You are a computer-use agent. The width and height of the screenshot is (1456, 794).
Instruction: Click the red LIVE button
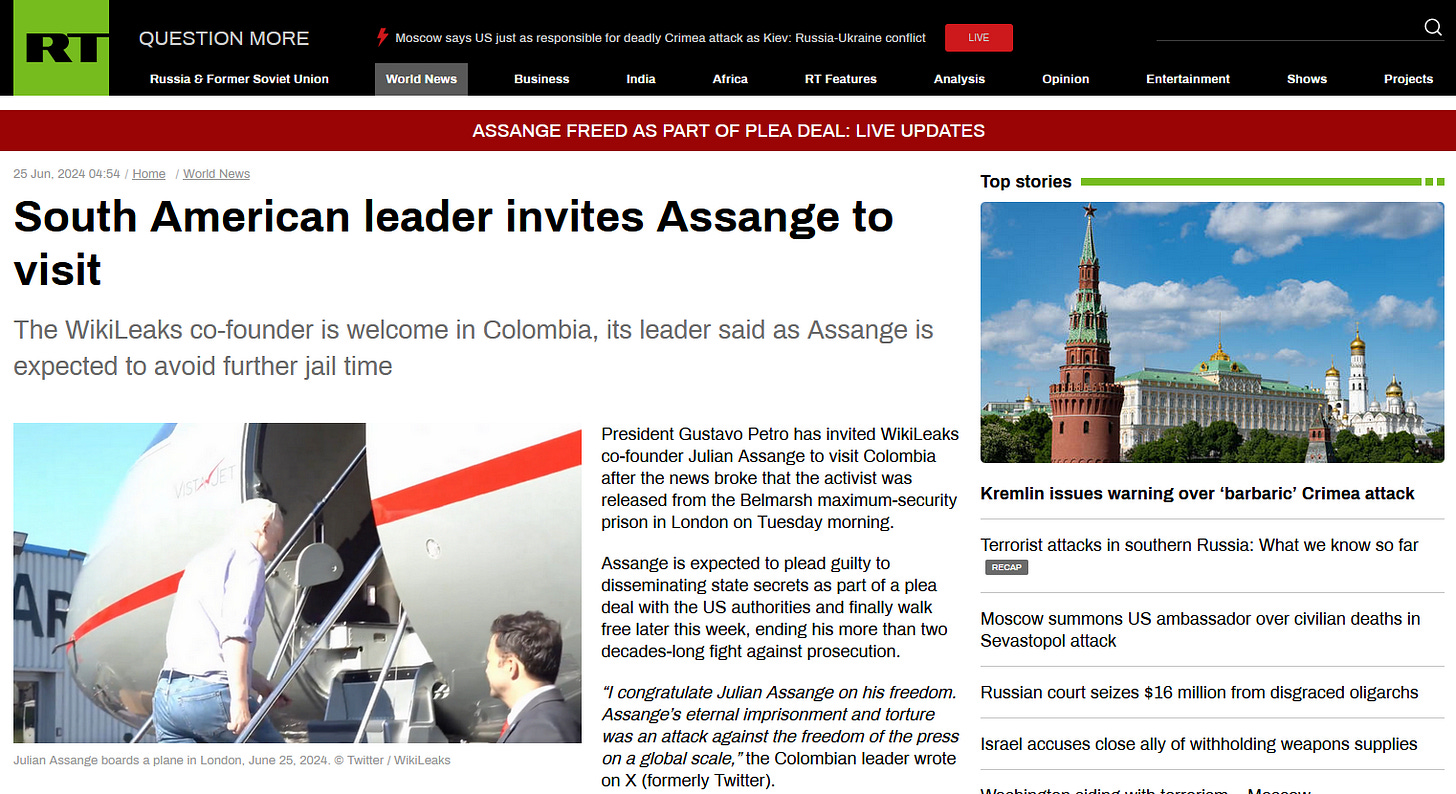(x=979, y=38)
